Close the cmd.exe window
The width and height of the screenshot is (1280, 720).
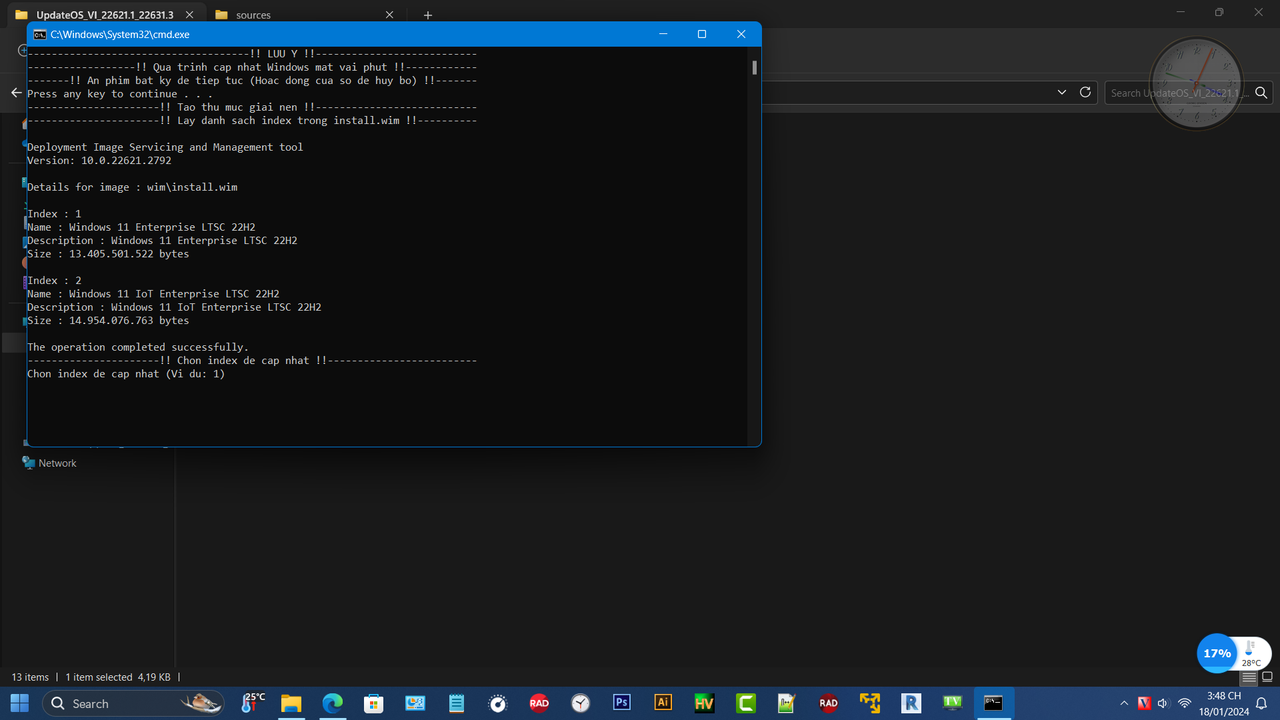point(741,34)
